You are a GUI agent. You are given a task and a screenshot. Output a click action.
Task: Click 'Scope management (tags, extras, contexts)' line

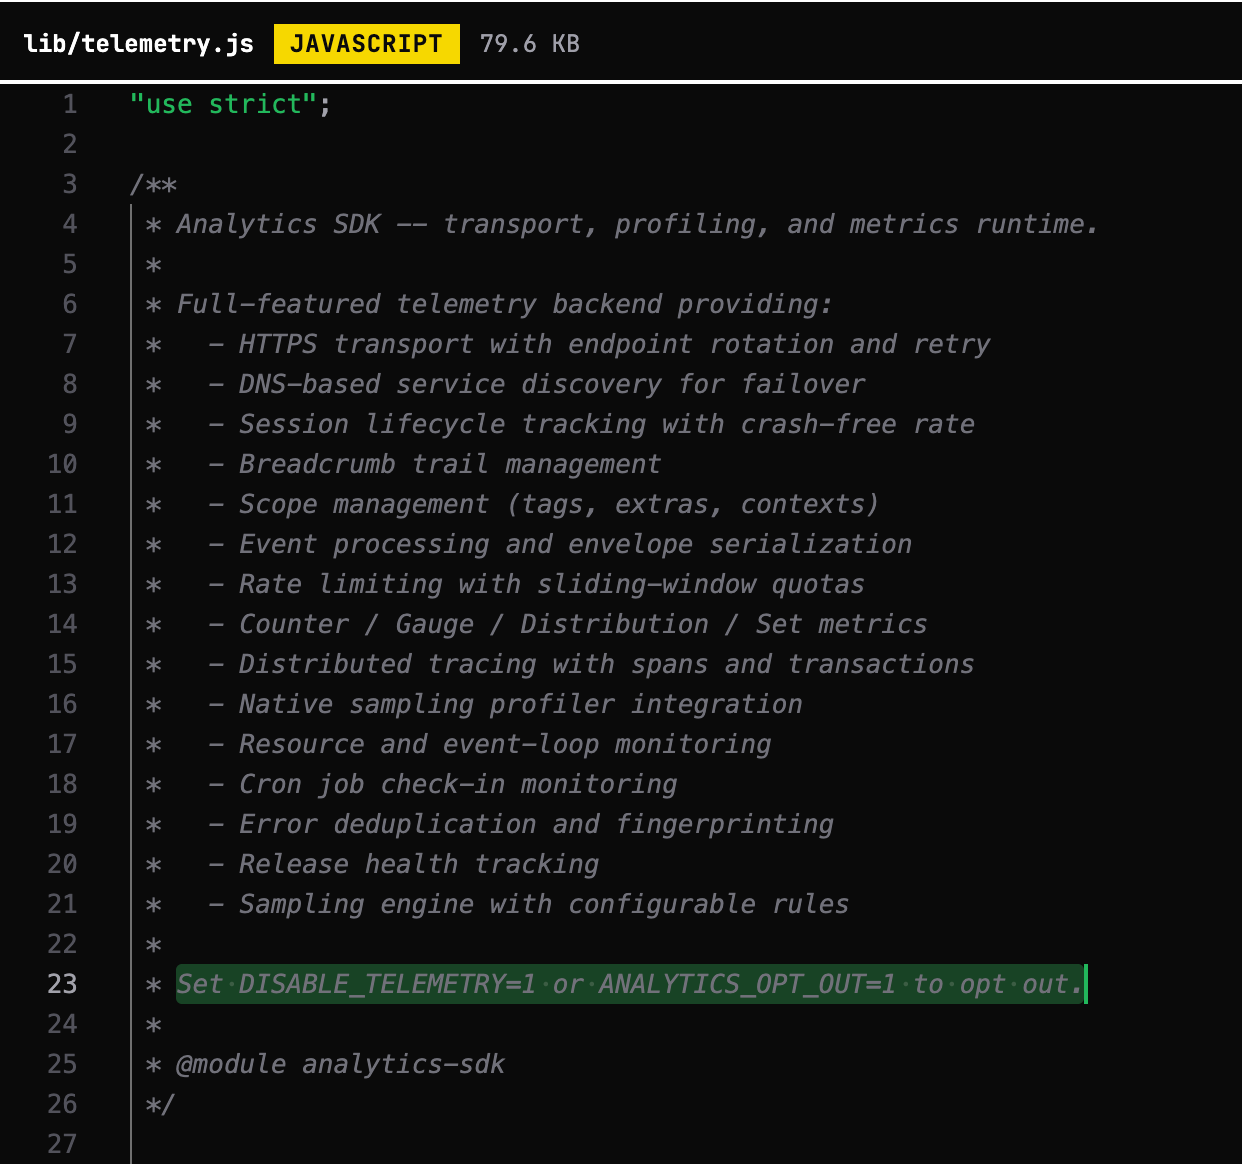click(512, 504)
